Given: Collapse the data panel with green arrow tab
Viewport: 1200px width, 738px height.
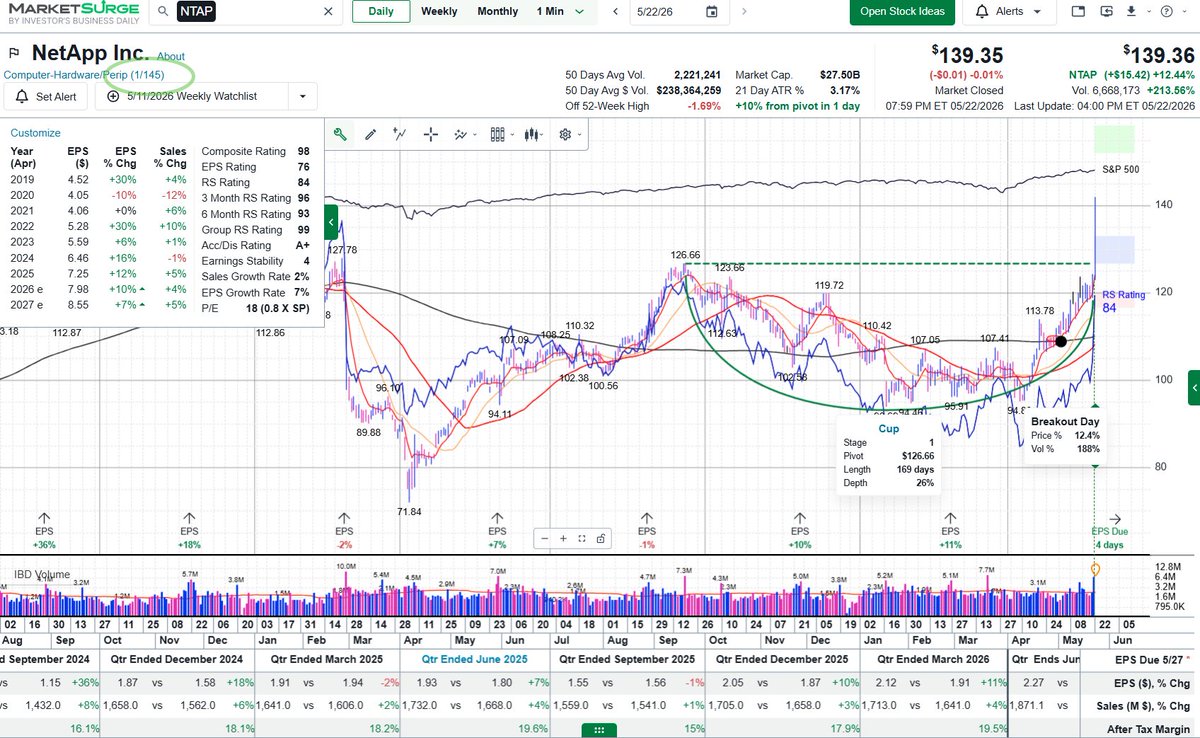Looking at the screenshot, I should [x=332, y=221].
